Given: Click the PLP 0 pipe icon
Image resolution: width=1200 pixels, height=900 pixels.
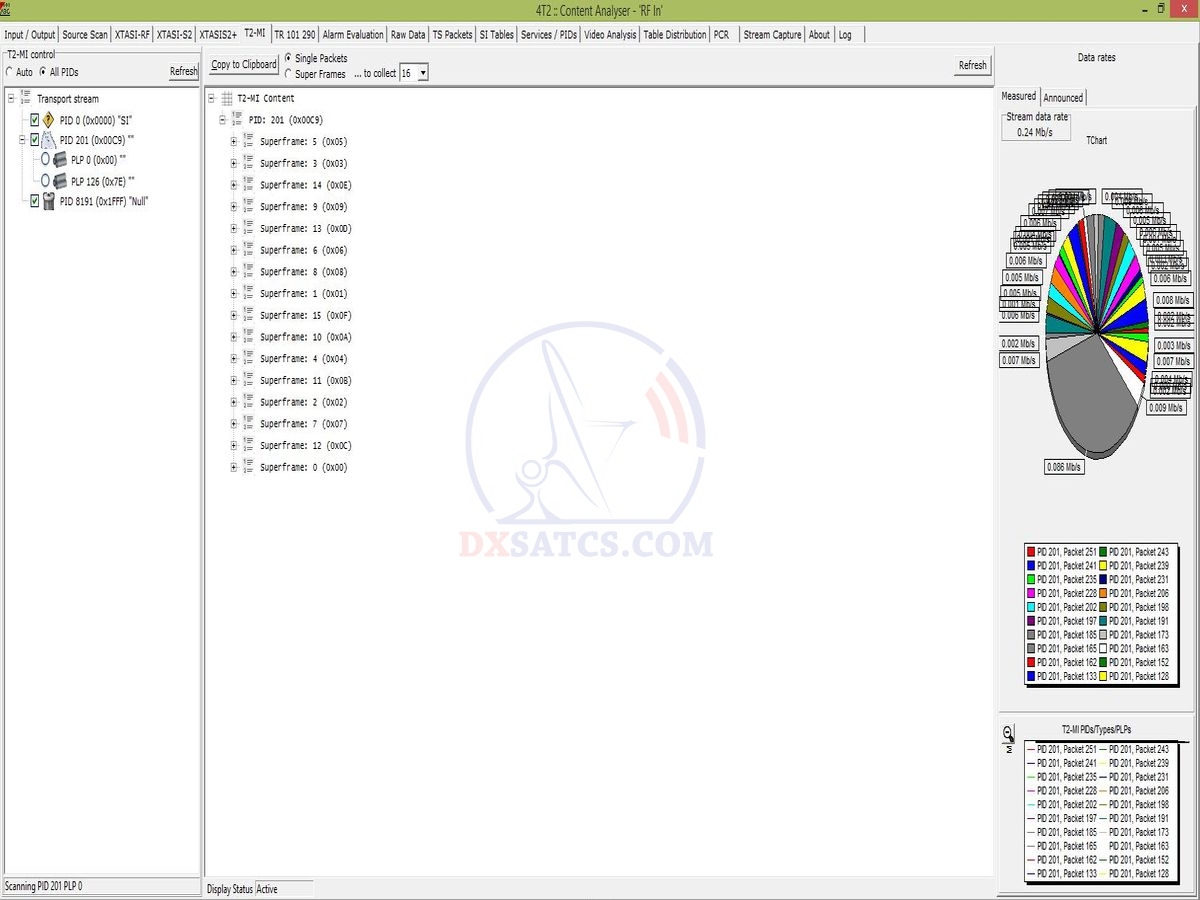Looking at the screenshot, I should (x=60, y=160).
